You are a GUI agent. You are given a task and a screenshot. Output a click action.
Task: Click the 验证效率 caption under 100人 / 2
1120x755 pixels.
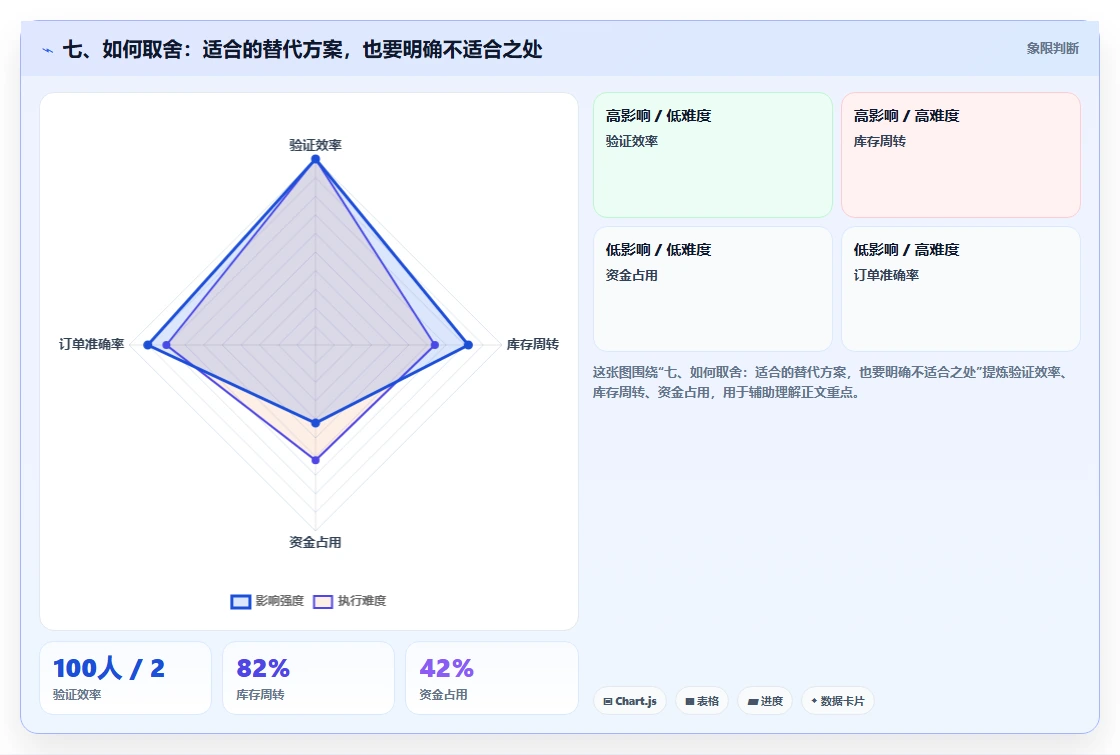point(77,694)
